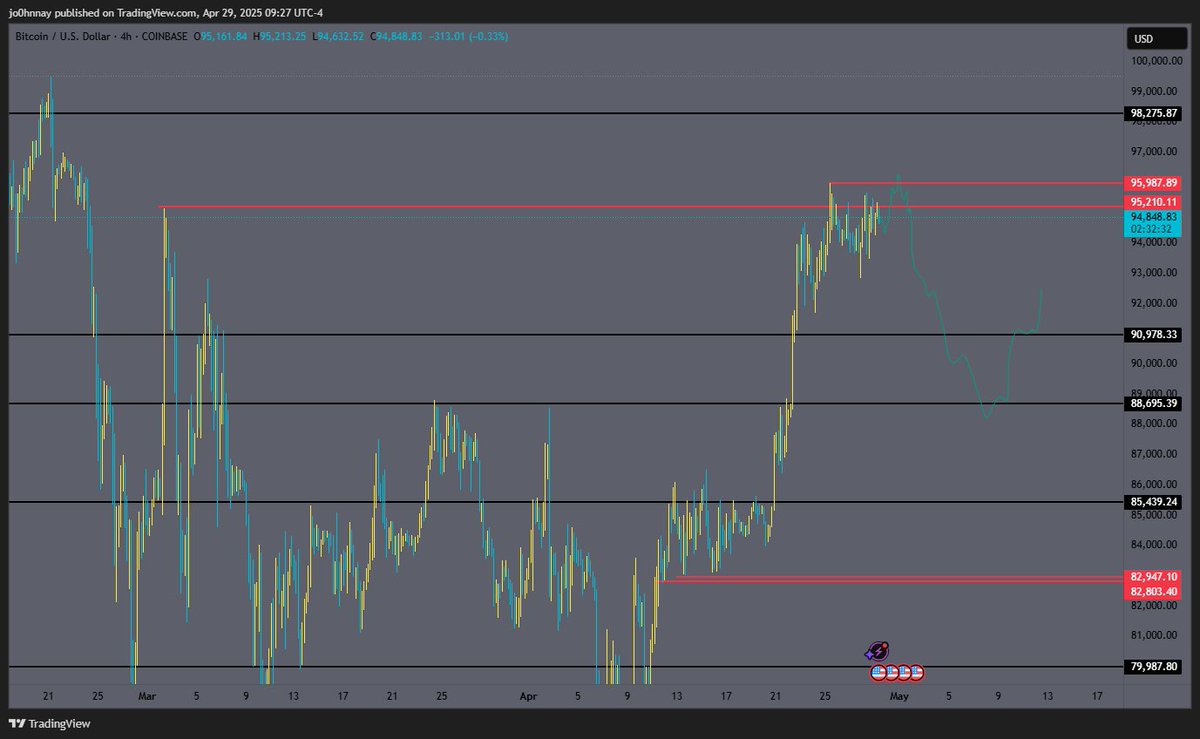Image resolution: width=1200 pixels, height=739 pixels.
Task: Select the red 82,947.10 price label
Action: pos(1154,577)
